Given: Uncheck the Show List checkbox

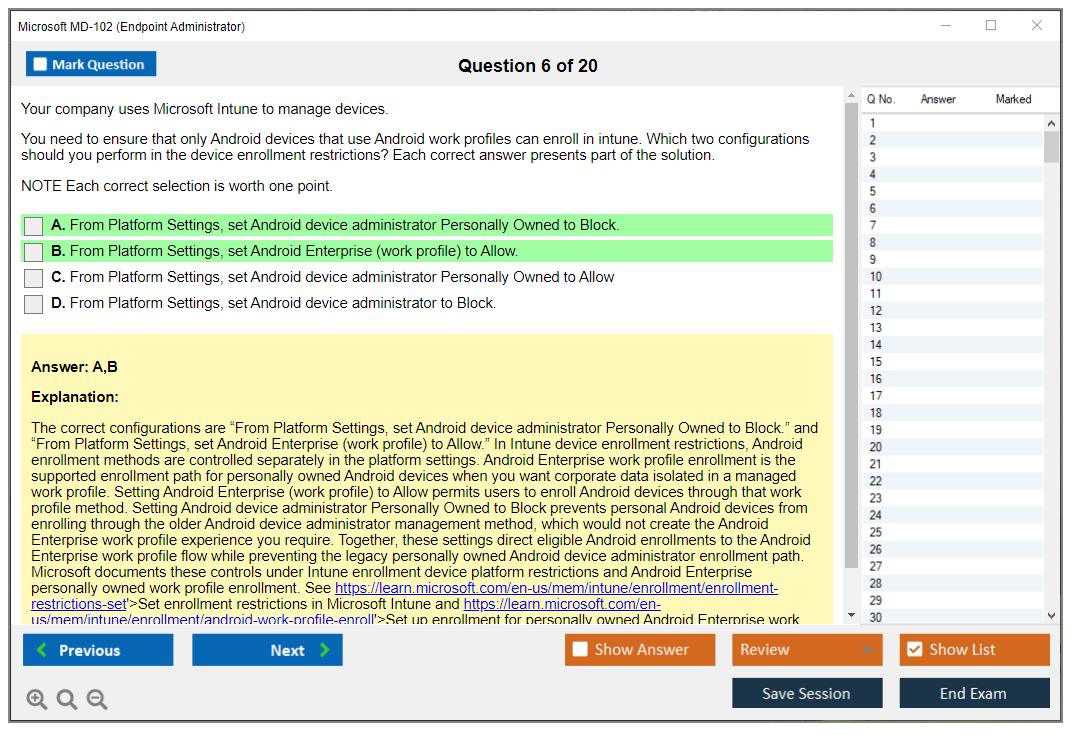Looking at the screenshot, I should [915, 649].
